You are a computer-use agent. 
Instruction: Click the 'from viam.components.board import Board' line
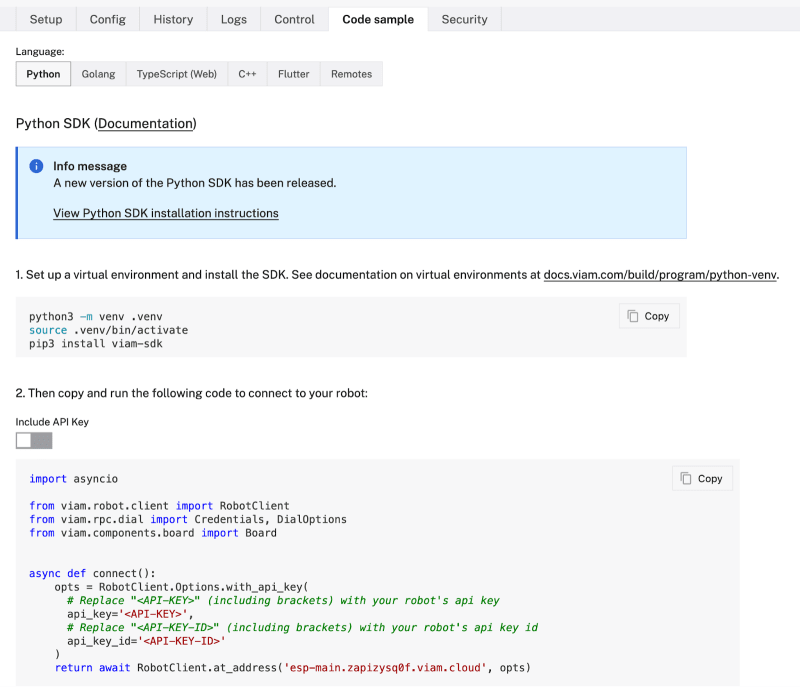pos(153,533)
